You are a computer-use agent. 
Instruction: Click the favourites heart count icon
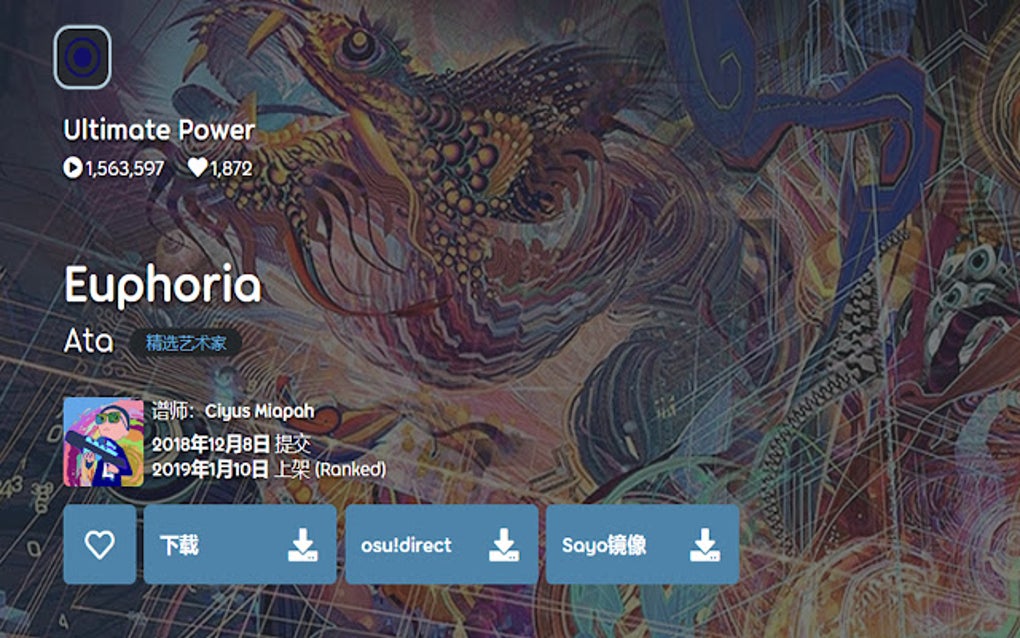click(x=197, y=167)
